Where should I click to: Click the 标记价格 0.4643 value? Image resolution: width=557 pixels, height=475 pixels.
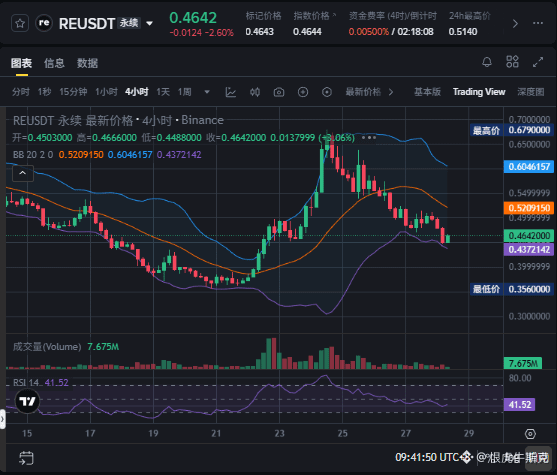(259, 32)
